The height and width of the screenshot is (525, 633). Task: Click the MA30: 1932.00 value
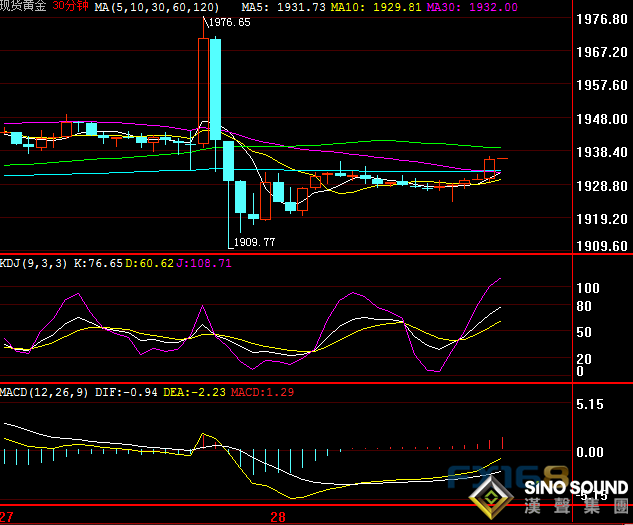click(x=472, y=7)
